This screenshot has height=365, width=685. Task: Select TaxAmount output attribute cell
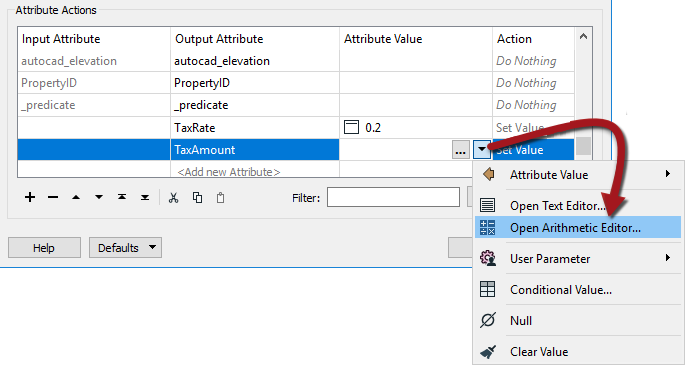(255, 150)
